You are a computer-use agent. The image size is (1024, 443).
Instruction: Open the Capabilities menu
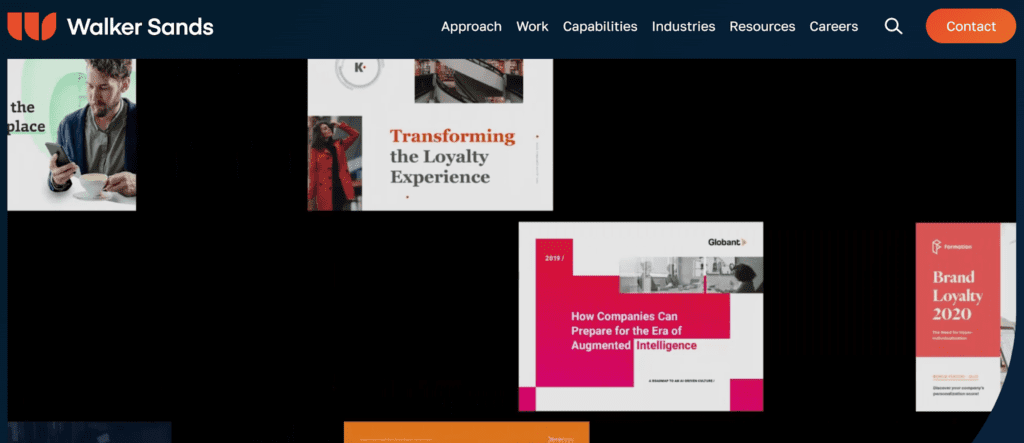point(600,27)
